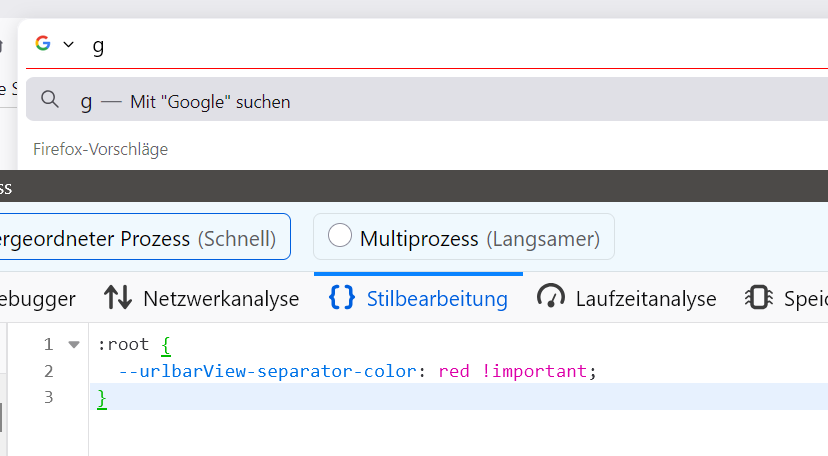The image size is (828, 456).
Task: Switch to the Netzwerkanalyse tab label
Action: point(221,298)
